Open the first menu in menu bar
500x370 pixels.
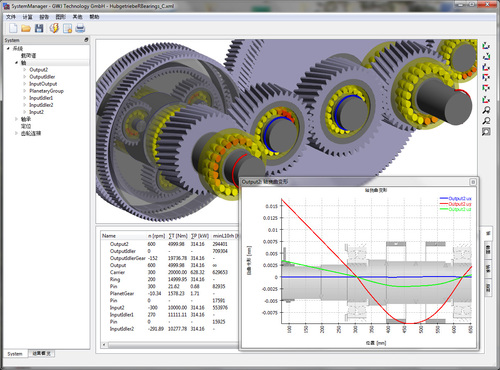click(x=11, y=17)
